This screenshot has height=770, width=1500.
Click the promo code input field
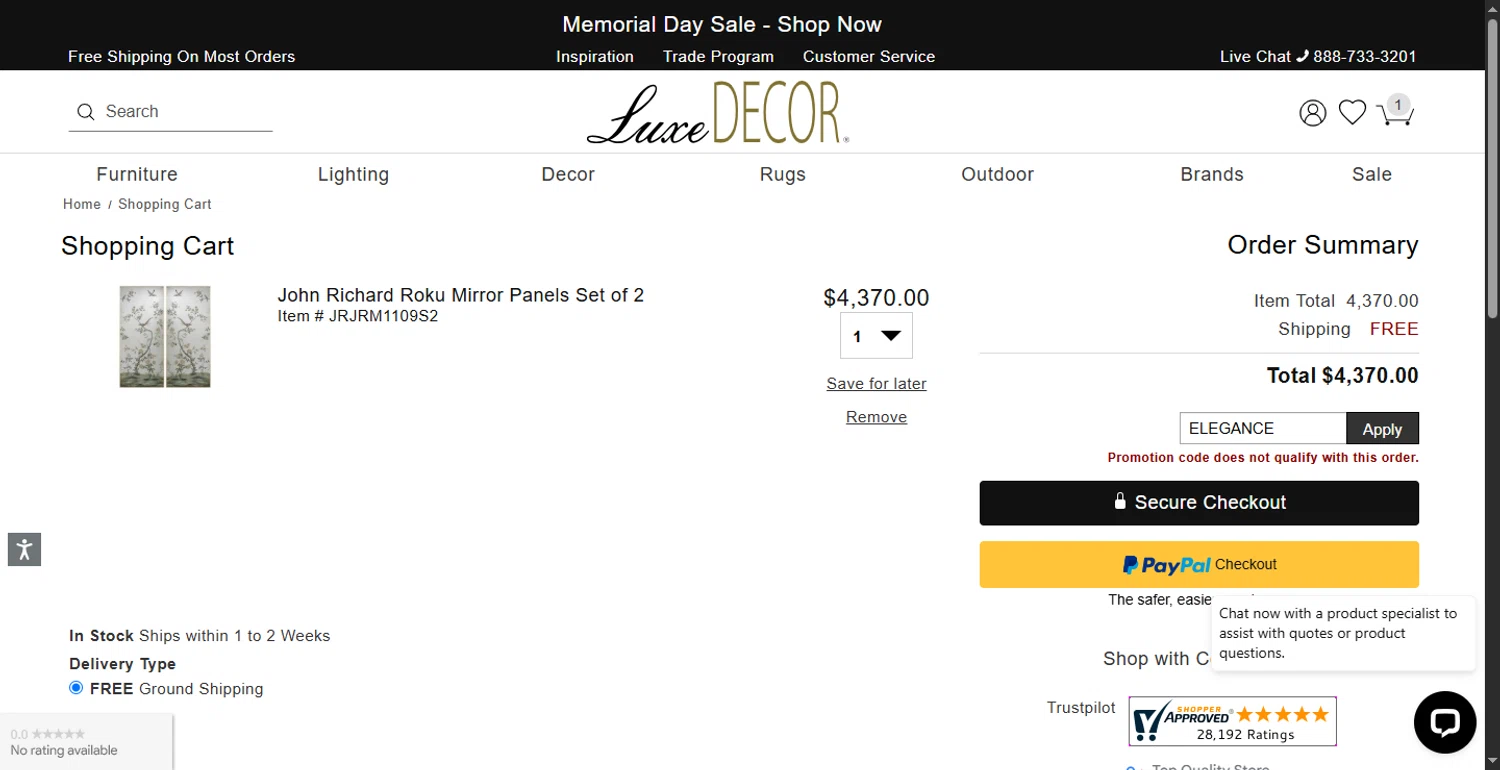click(x=1262, y=429)
